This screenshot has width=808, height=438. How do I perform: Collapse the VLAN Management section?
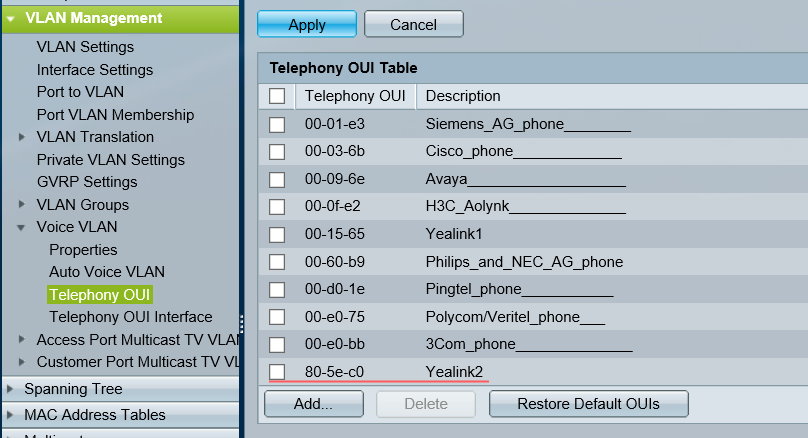10,18
